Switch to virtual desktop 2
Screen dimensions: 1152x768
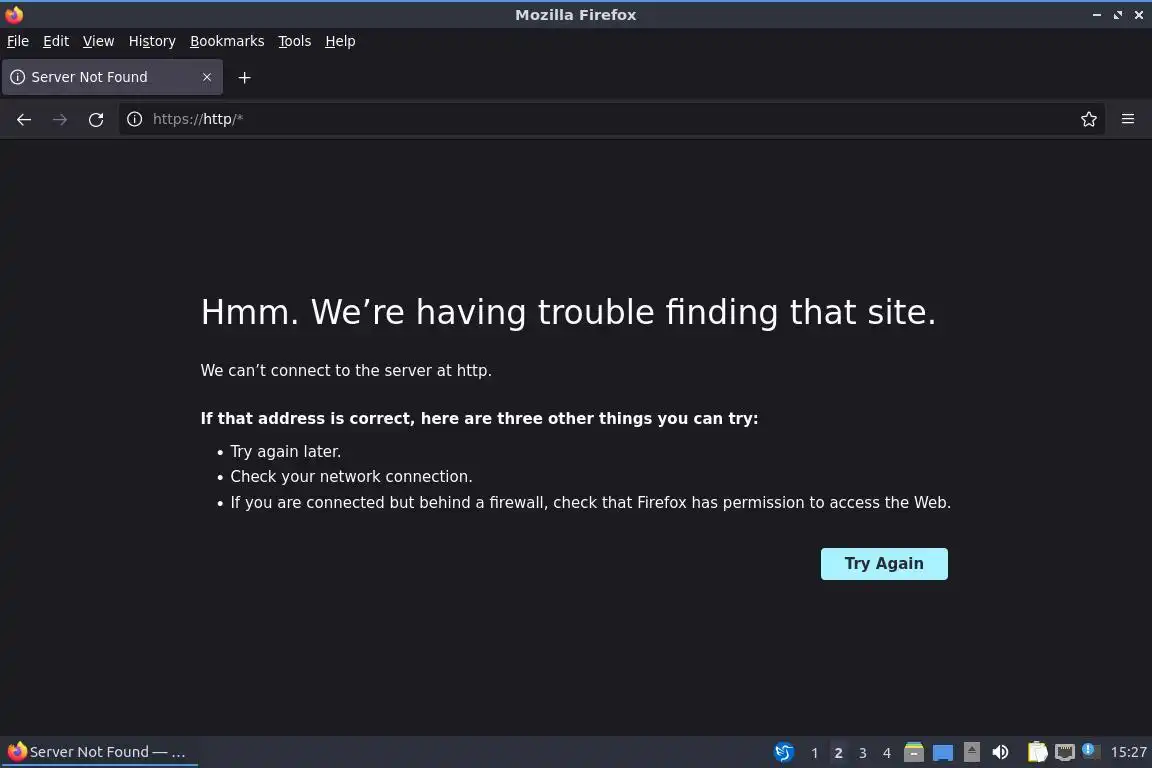click(838, 753)
